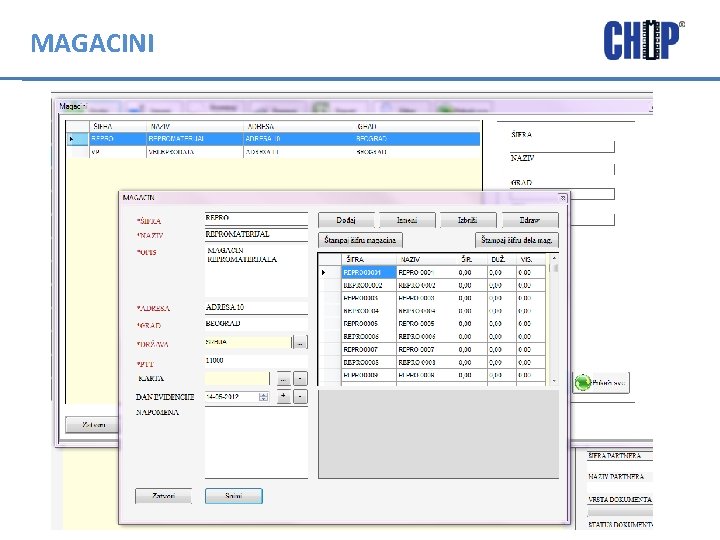Click Zatvori button in Magacini back window

pos(93,425)
